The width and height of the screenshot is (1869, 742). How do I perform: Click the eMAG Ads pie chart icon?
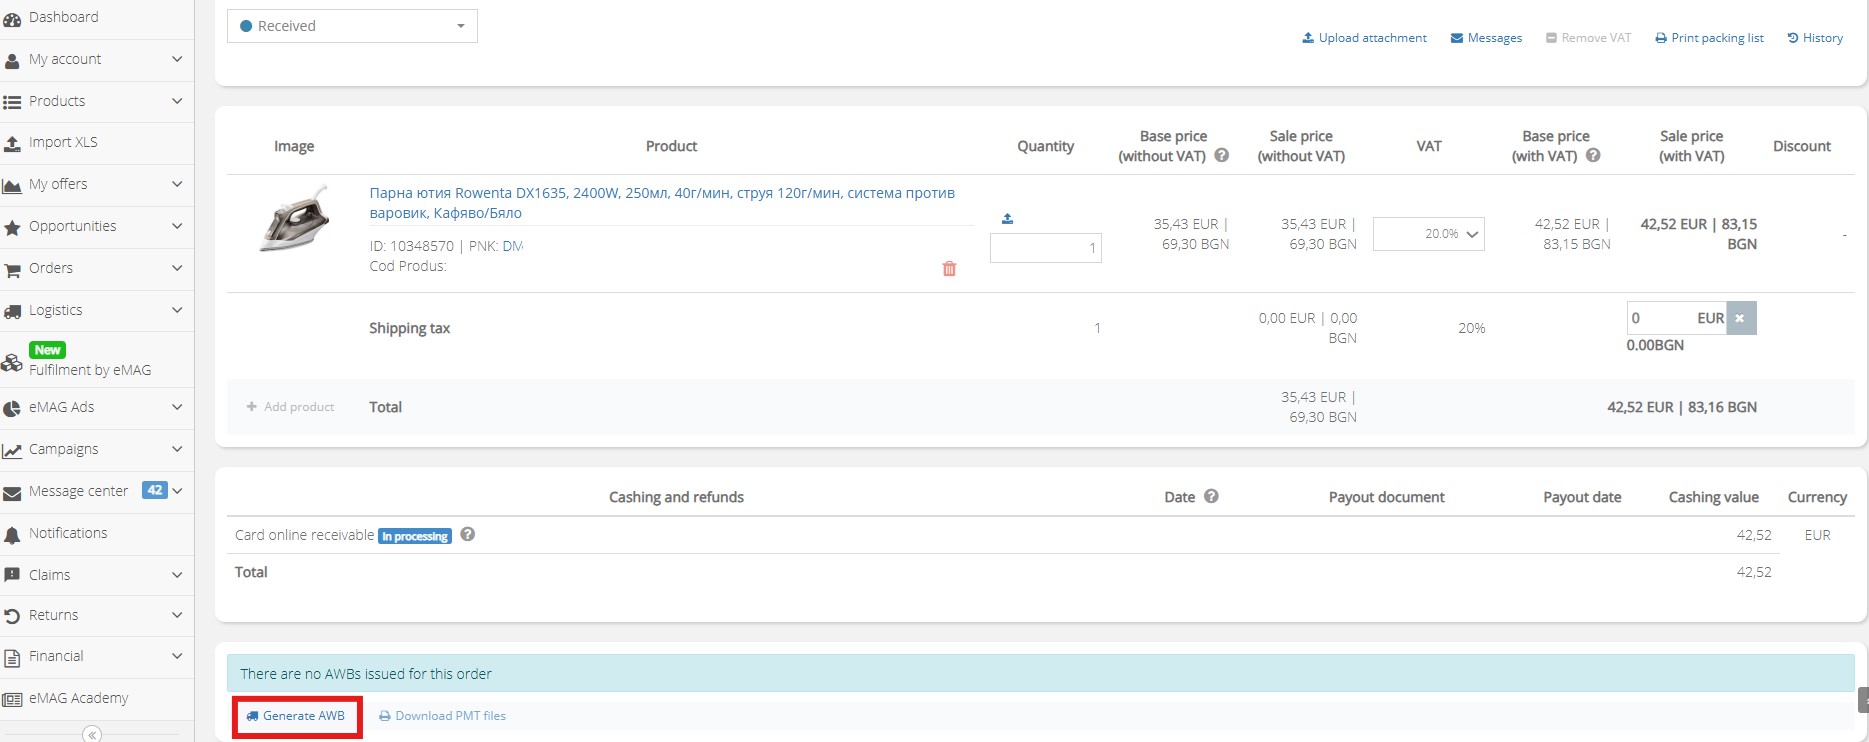point(12,408)
